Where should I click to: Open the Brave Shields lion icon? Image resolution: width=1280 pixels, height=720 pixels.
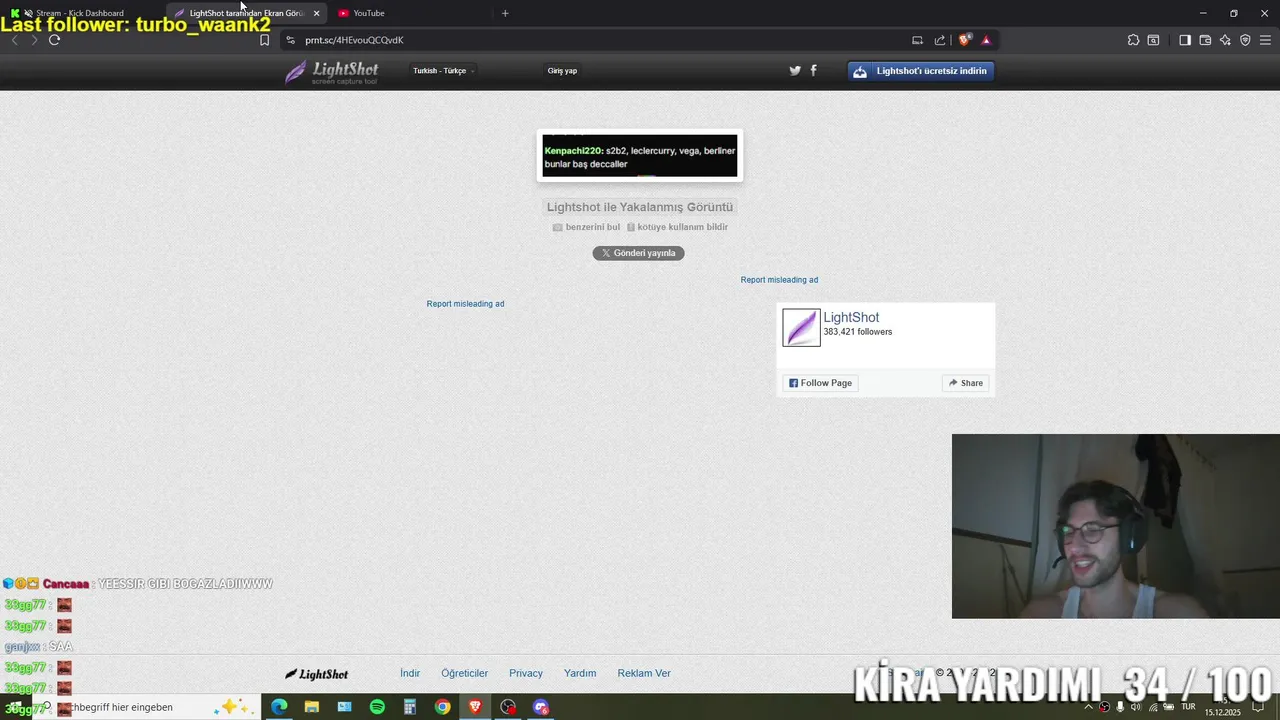pyautogui.click(x=964, y=40)
